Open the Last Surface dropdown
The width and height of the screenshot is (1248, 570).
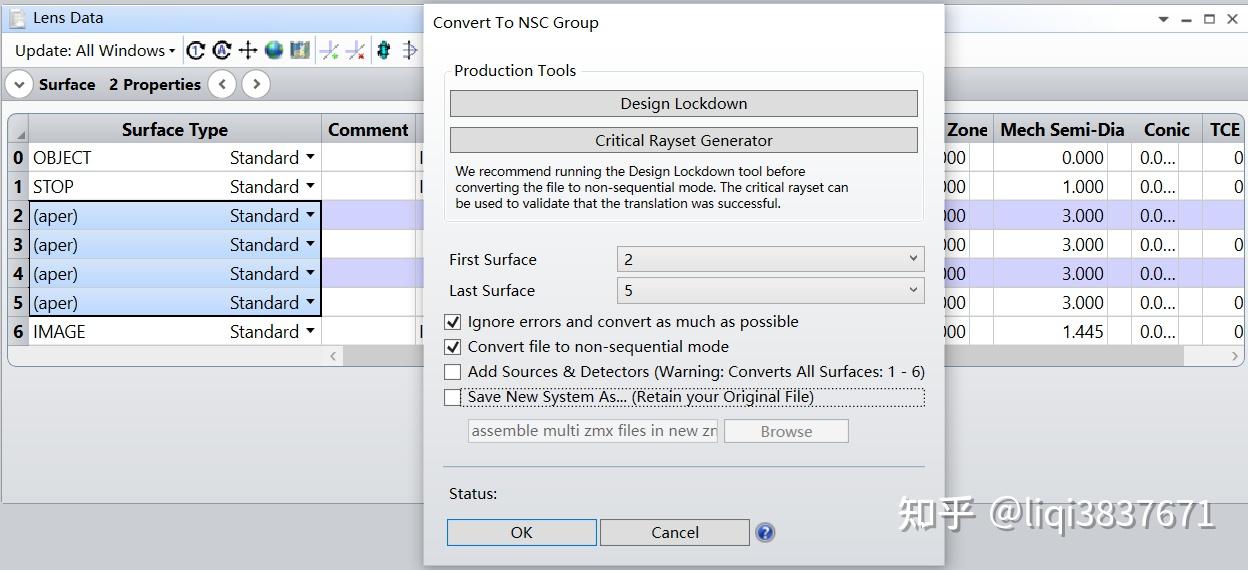[x=770, y=290]
